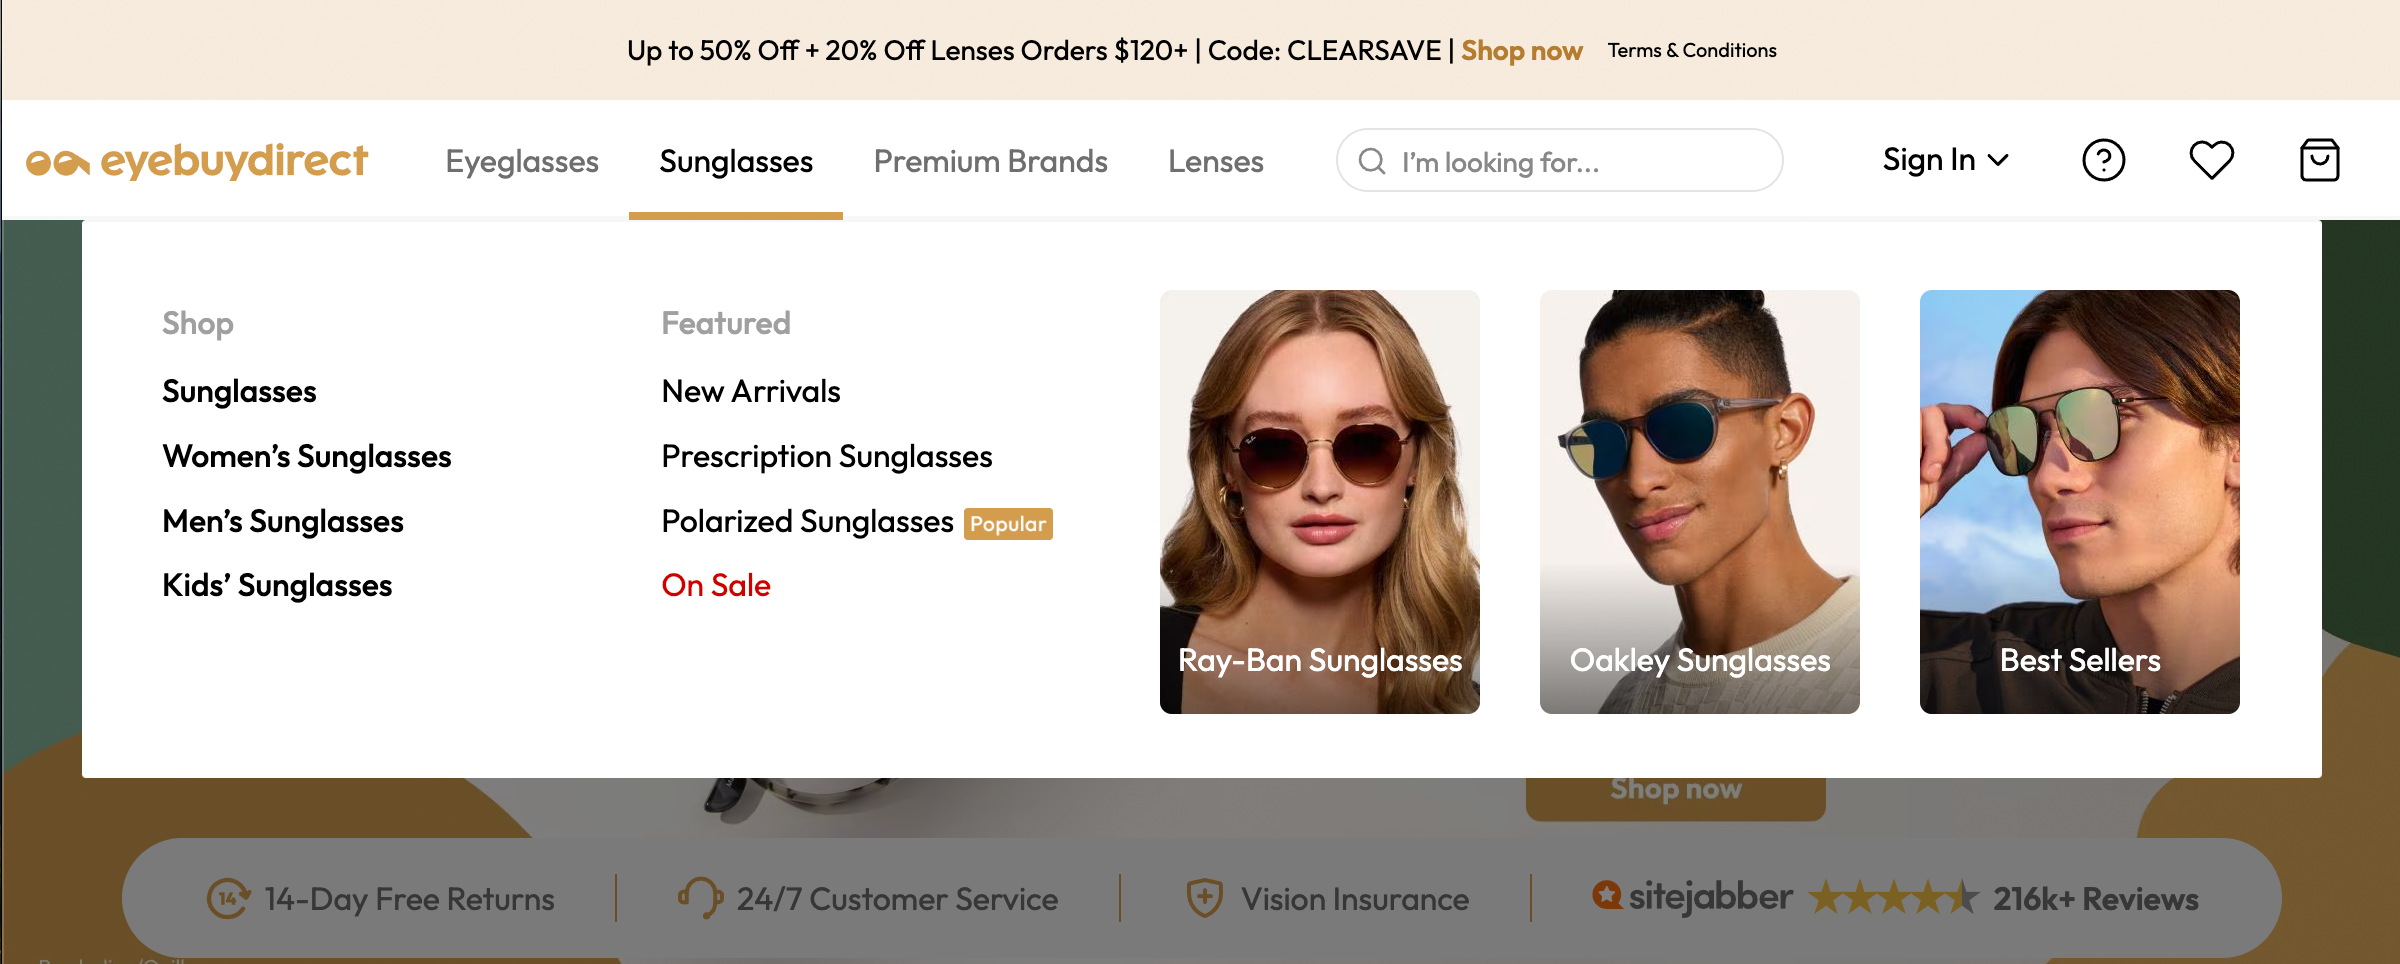2400x964 pixels.
Task: Open the Oakley Sunglasses thumbnail
Action: click(x=1699, y=500)
